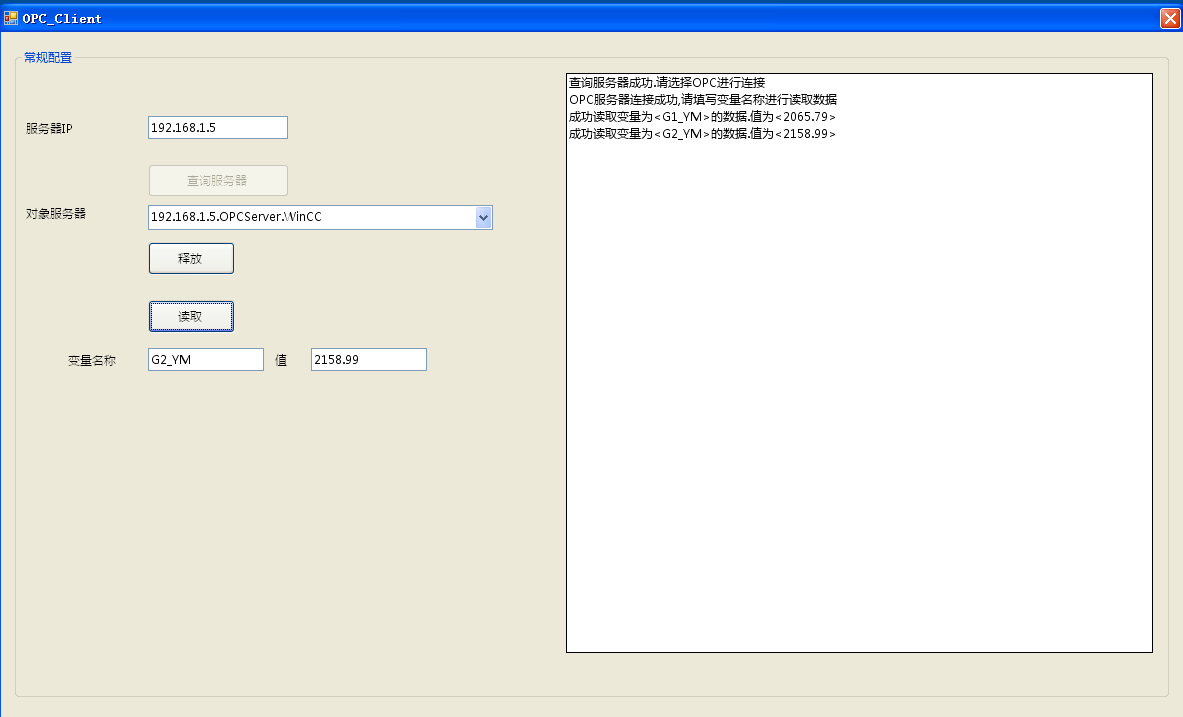This screenshot has height=717, width=1183.
Task: Click the 值 label
Action: [x=281, y=361]
